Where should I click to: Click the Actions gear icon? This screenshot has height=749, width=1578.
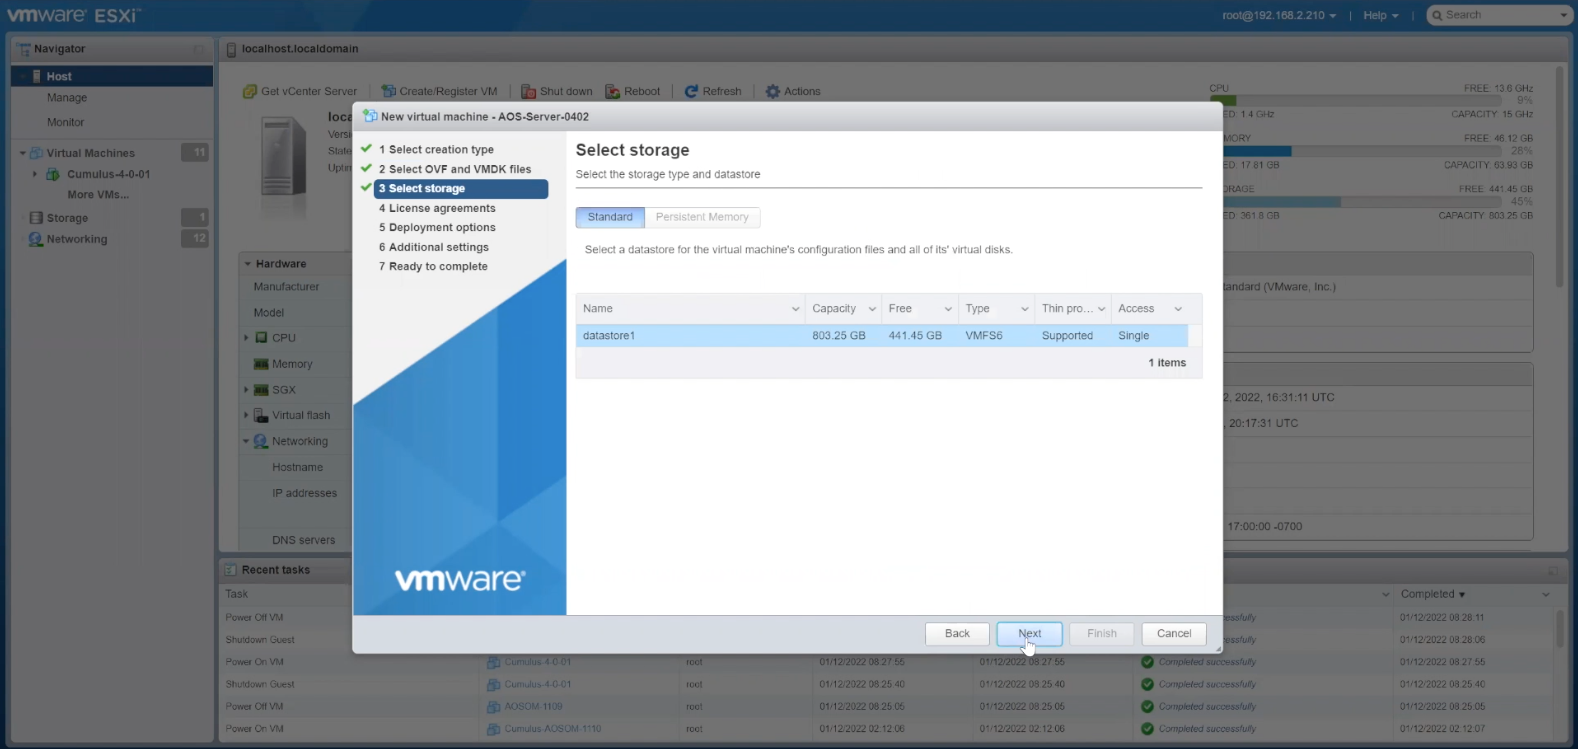click(773, 91)
